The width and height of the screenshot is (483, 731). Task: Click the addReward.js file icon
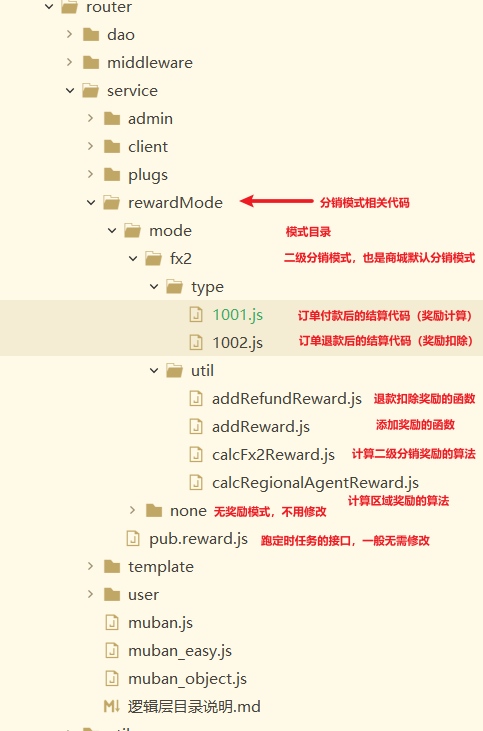pos(196,427)
